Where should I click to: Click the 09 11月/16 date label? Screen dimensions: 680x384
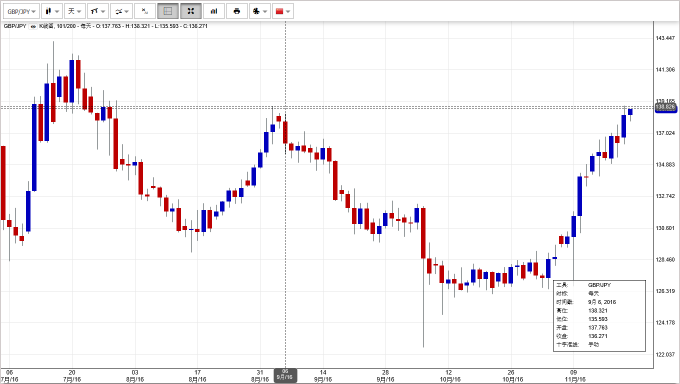pos(574,376)
